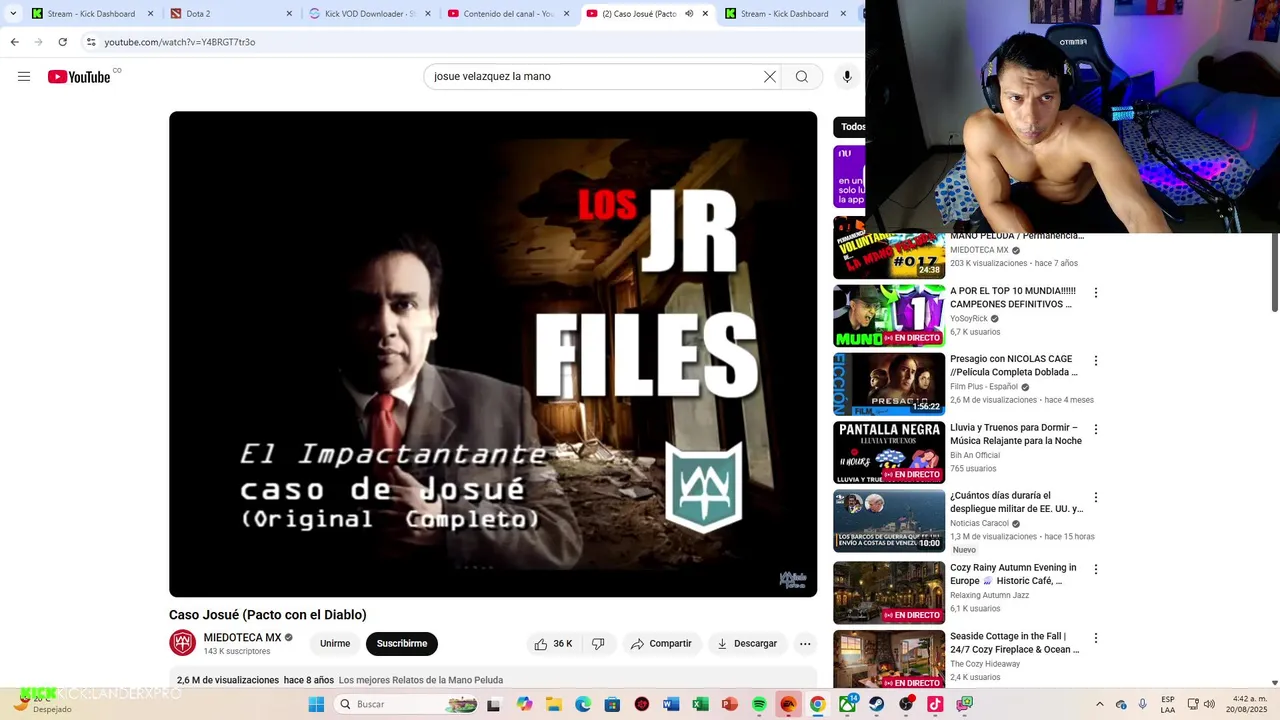Open the Caso Josué video description box

point(493,679)
